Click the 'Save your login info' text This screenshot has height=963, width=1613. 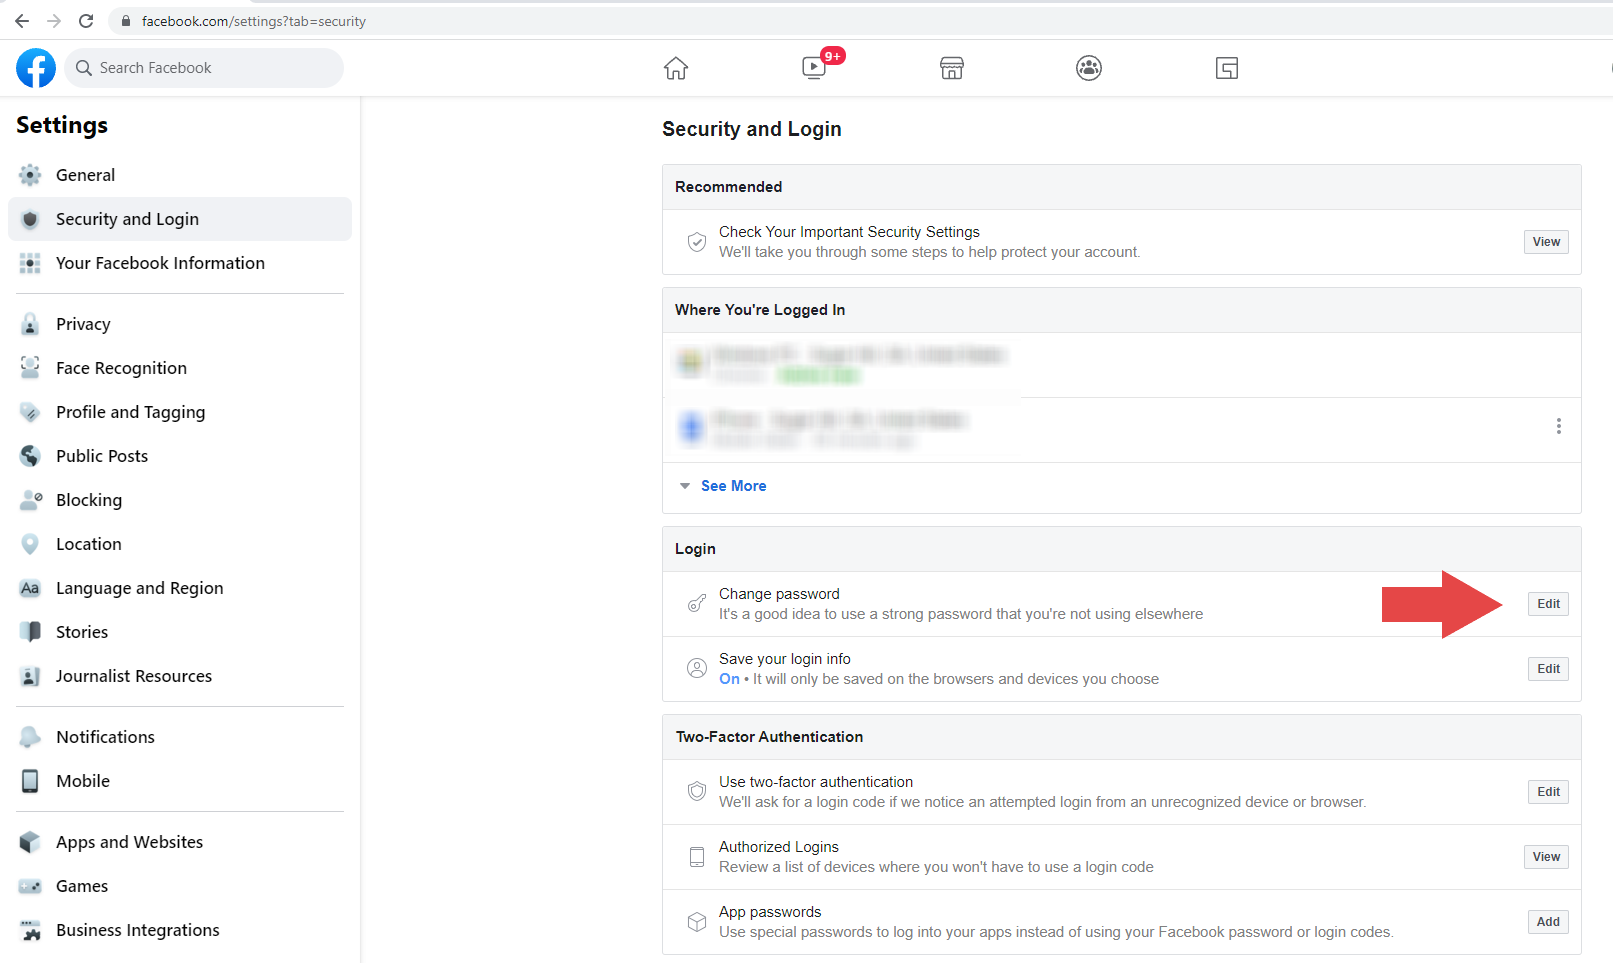click(x=785, y=659)
